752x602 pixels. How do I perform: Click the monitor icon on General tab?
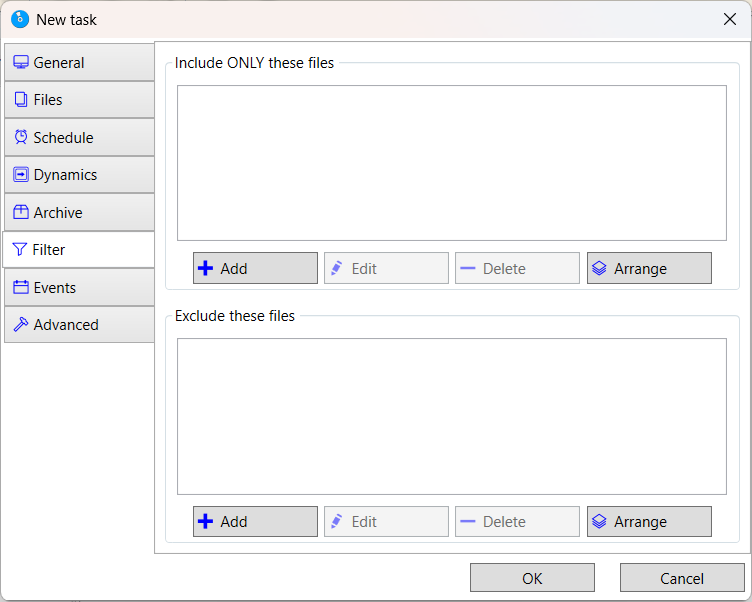point(21,62)
